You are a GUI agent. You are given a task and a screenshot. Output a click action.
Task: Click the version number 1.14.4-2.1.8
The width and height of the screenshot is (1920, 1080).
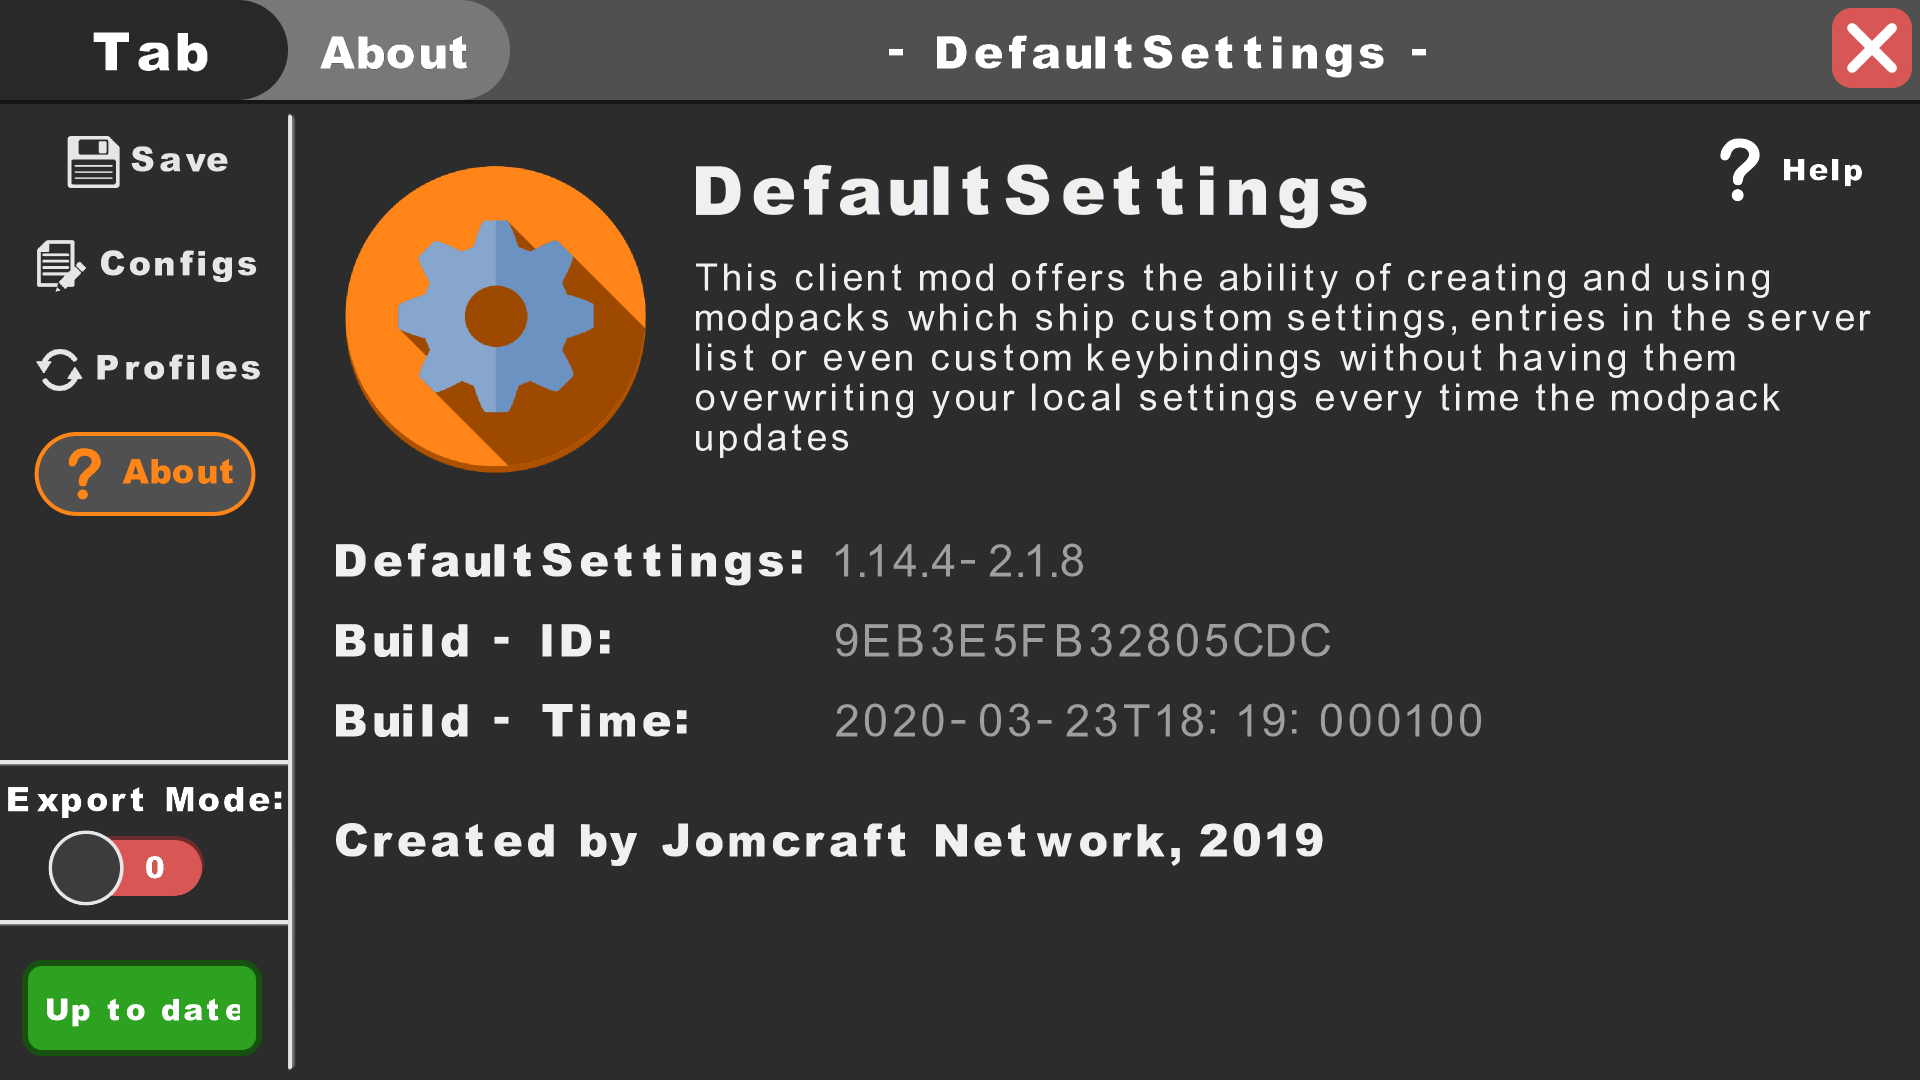[x=958, y=561]
